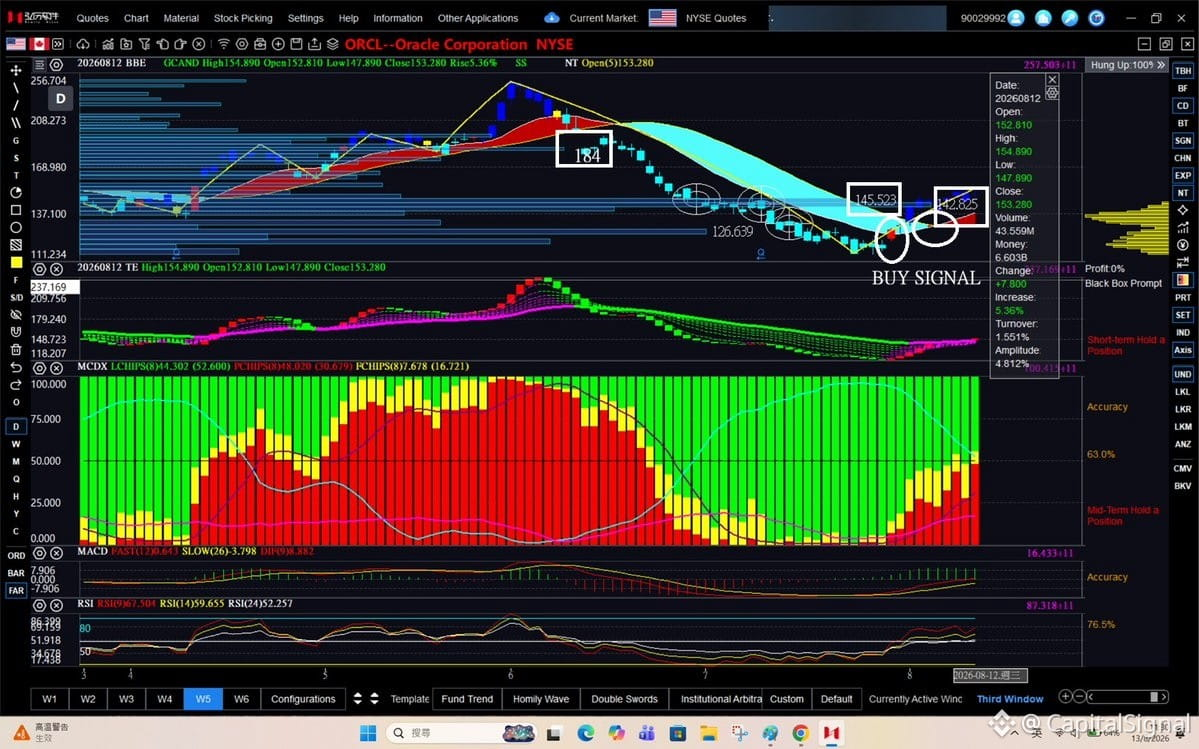Toggle the hide drawings eye icon

coord(16,314)
